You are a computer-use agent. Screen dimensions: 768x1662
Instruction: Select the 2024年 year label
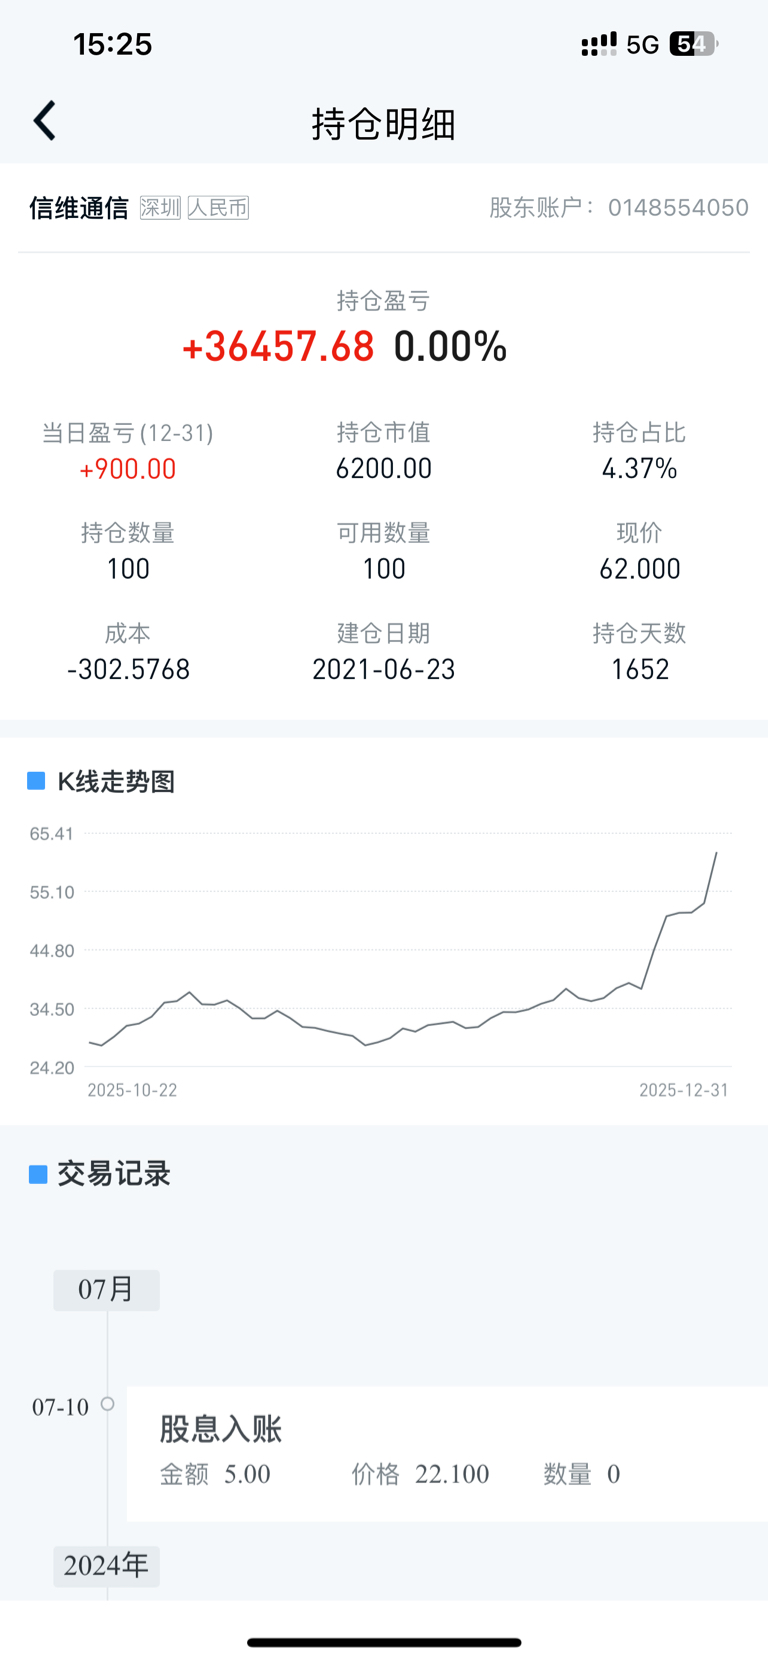(x=106, y=1565)
